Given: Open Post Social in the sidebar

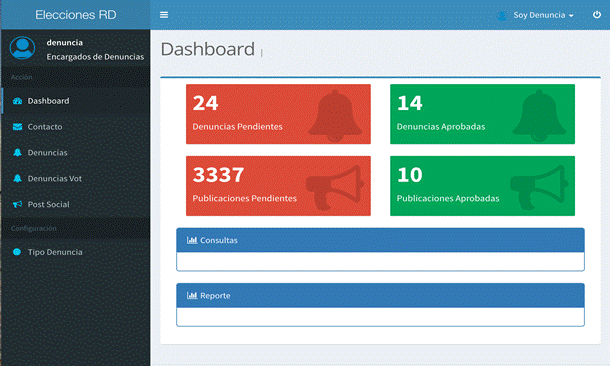Looking at the screenshot, I should click(x=76, y=204).
